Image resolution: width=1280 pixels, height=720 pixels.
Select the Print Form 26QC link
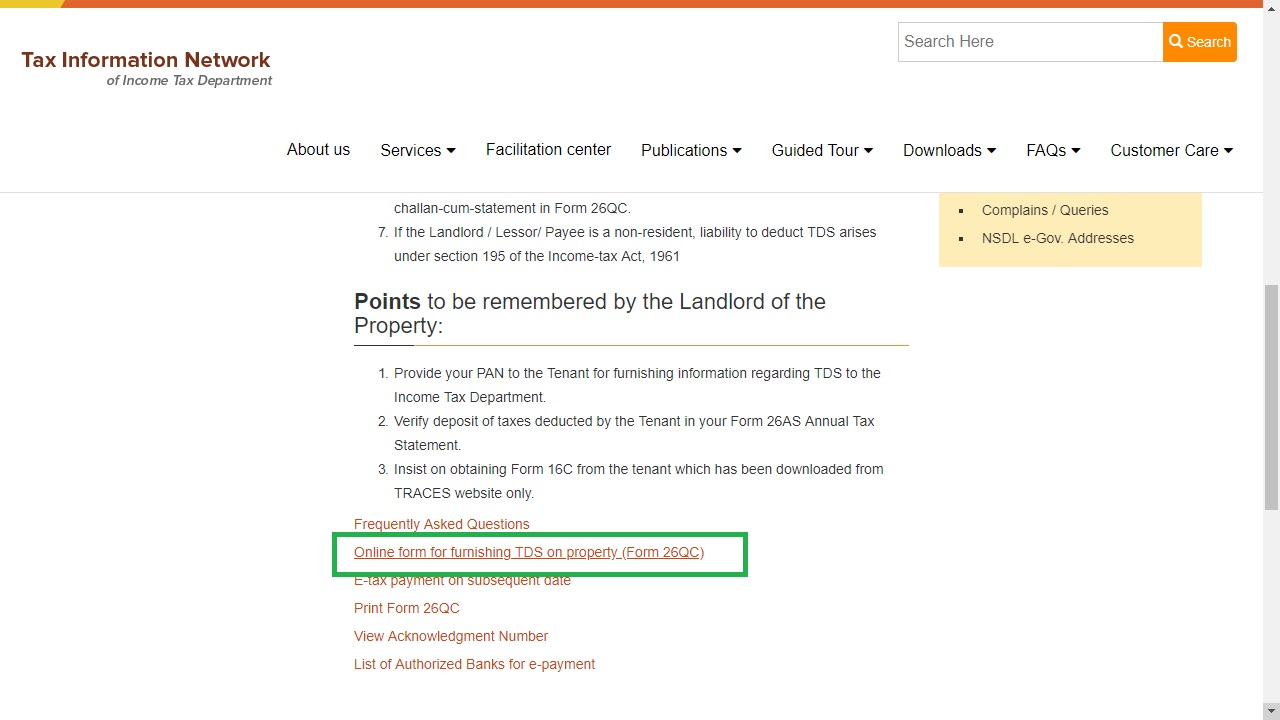pos(406,608)
